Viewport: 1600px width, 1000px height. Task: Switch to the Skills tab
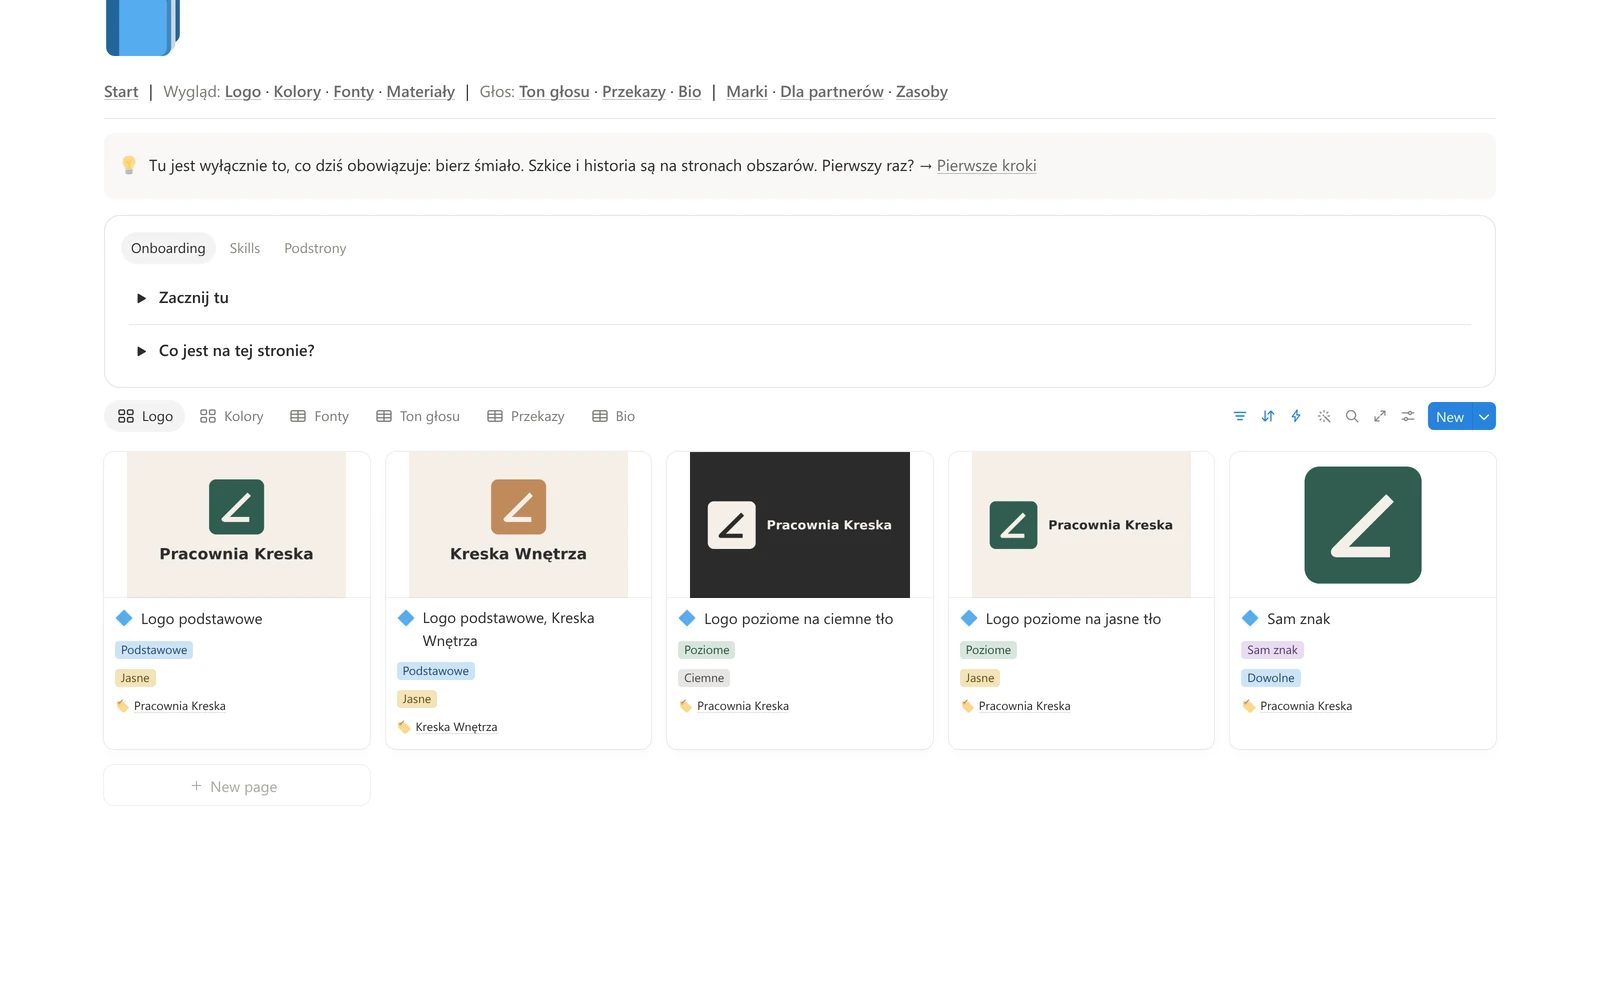(245, 248)
